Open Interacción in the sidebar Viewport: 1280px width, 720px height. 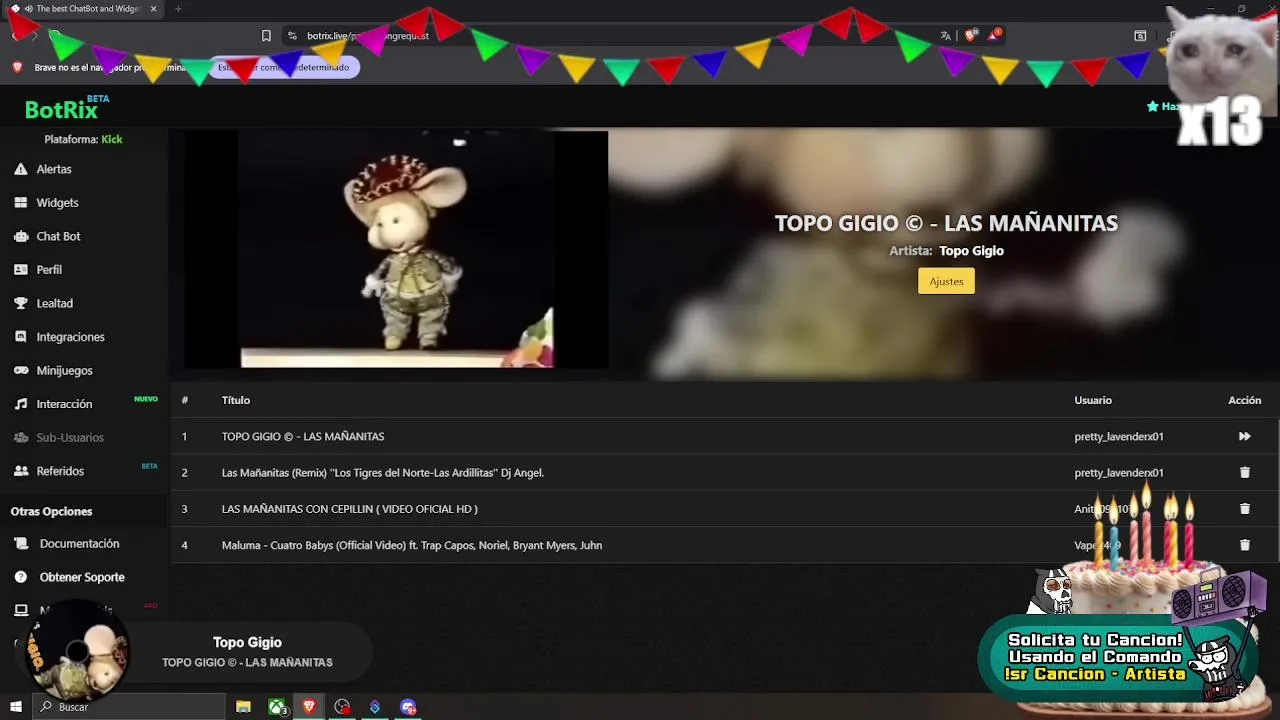pos(64,404)
